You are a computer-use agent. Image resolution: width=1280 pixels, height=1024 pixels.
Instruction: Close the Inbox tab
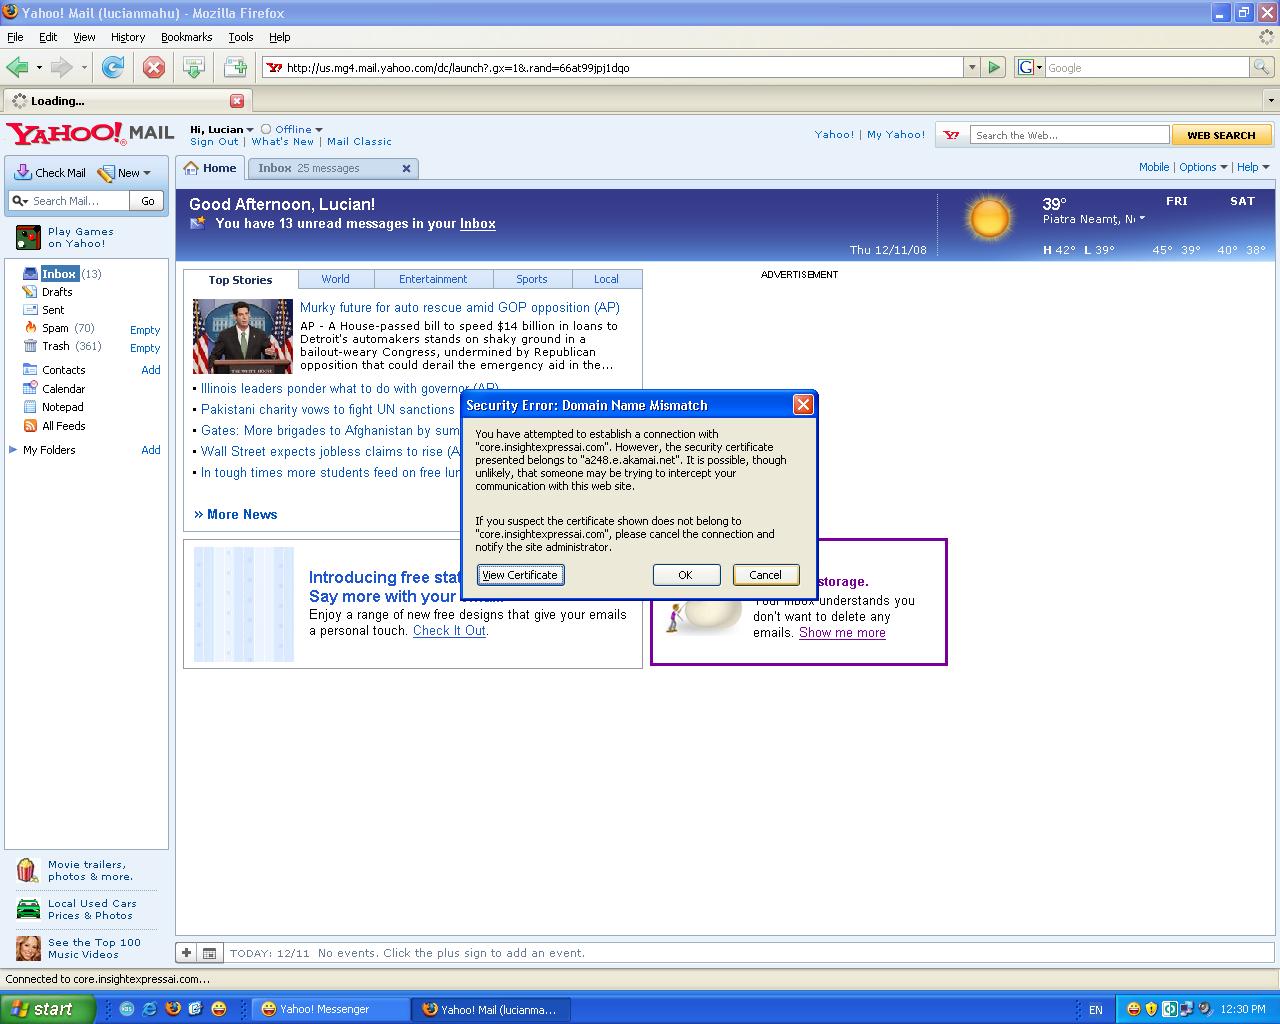(406, 168)
